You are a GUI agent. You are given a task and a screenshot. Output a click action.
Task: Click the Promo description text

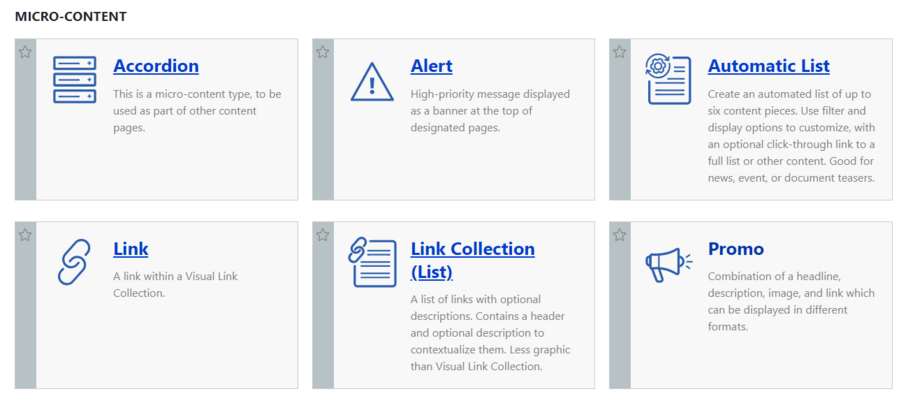(791, 302)
